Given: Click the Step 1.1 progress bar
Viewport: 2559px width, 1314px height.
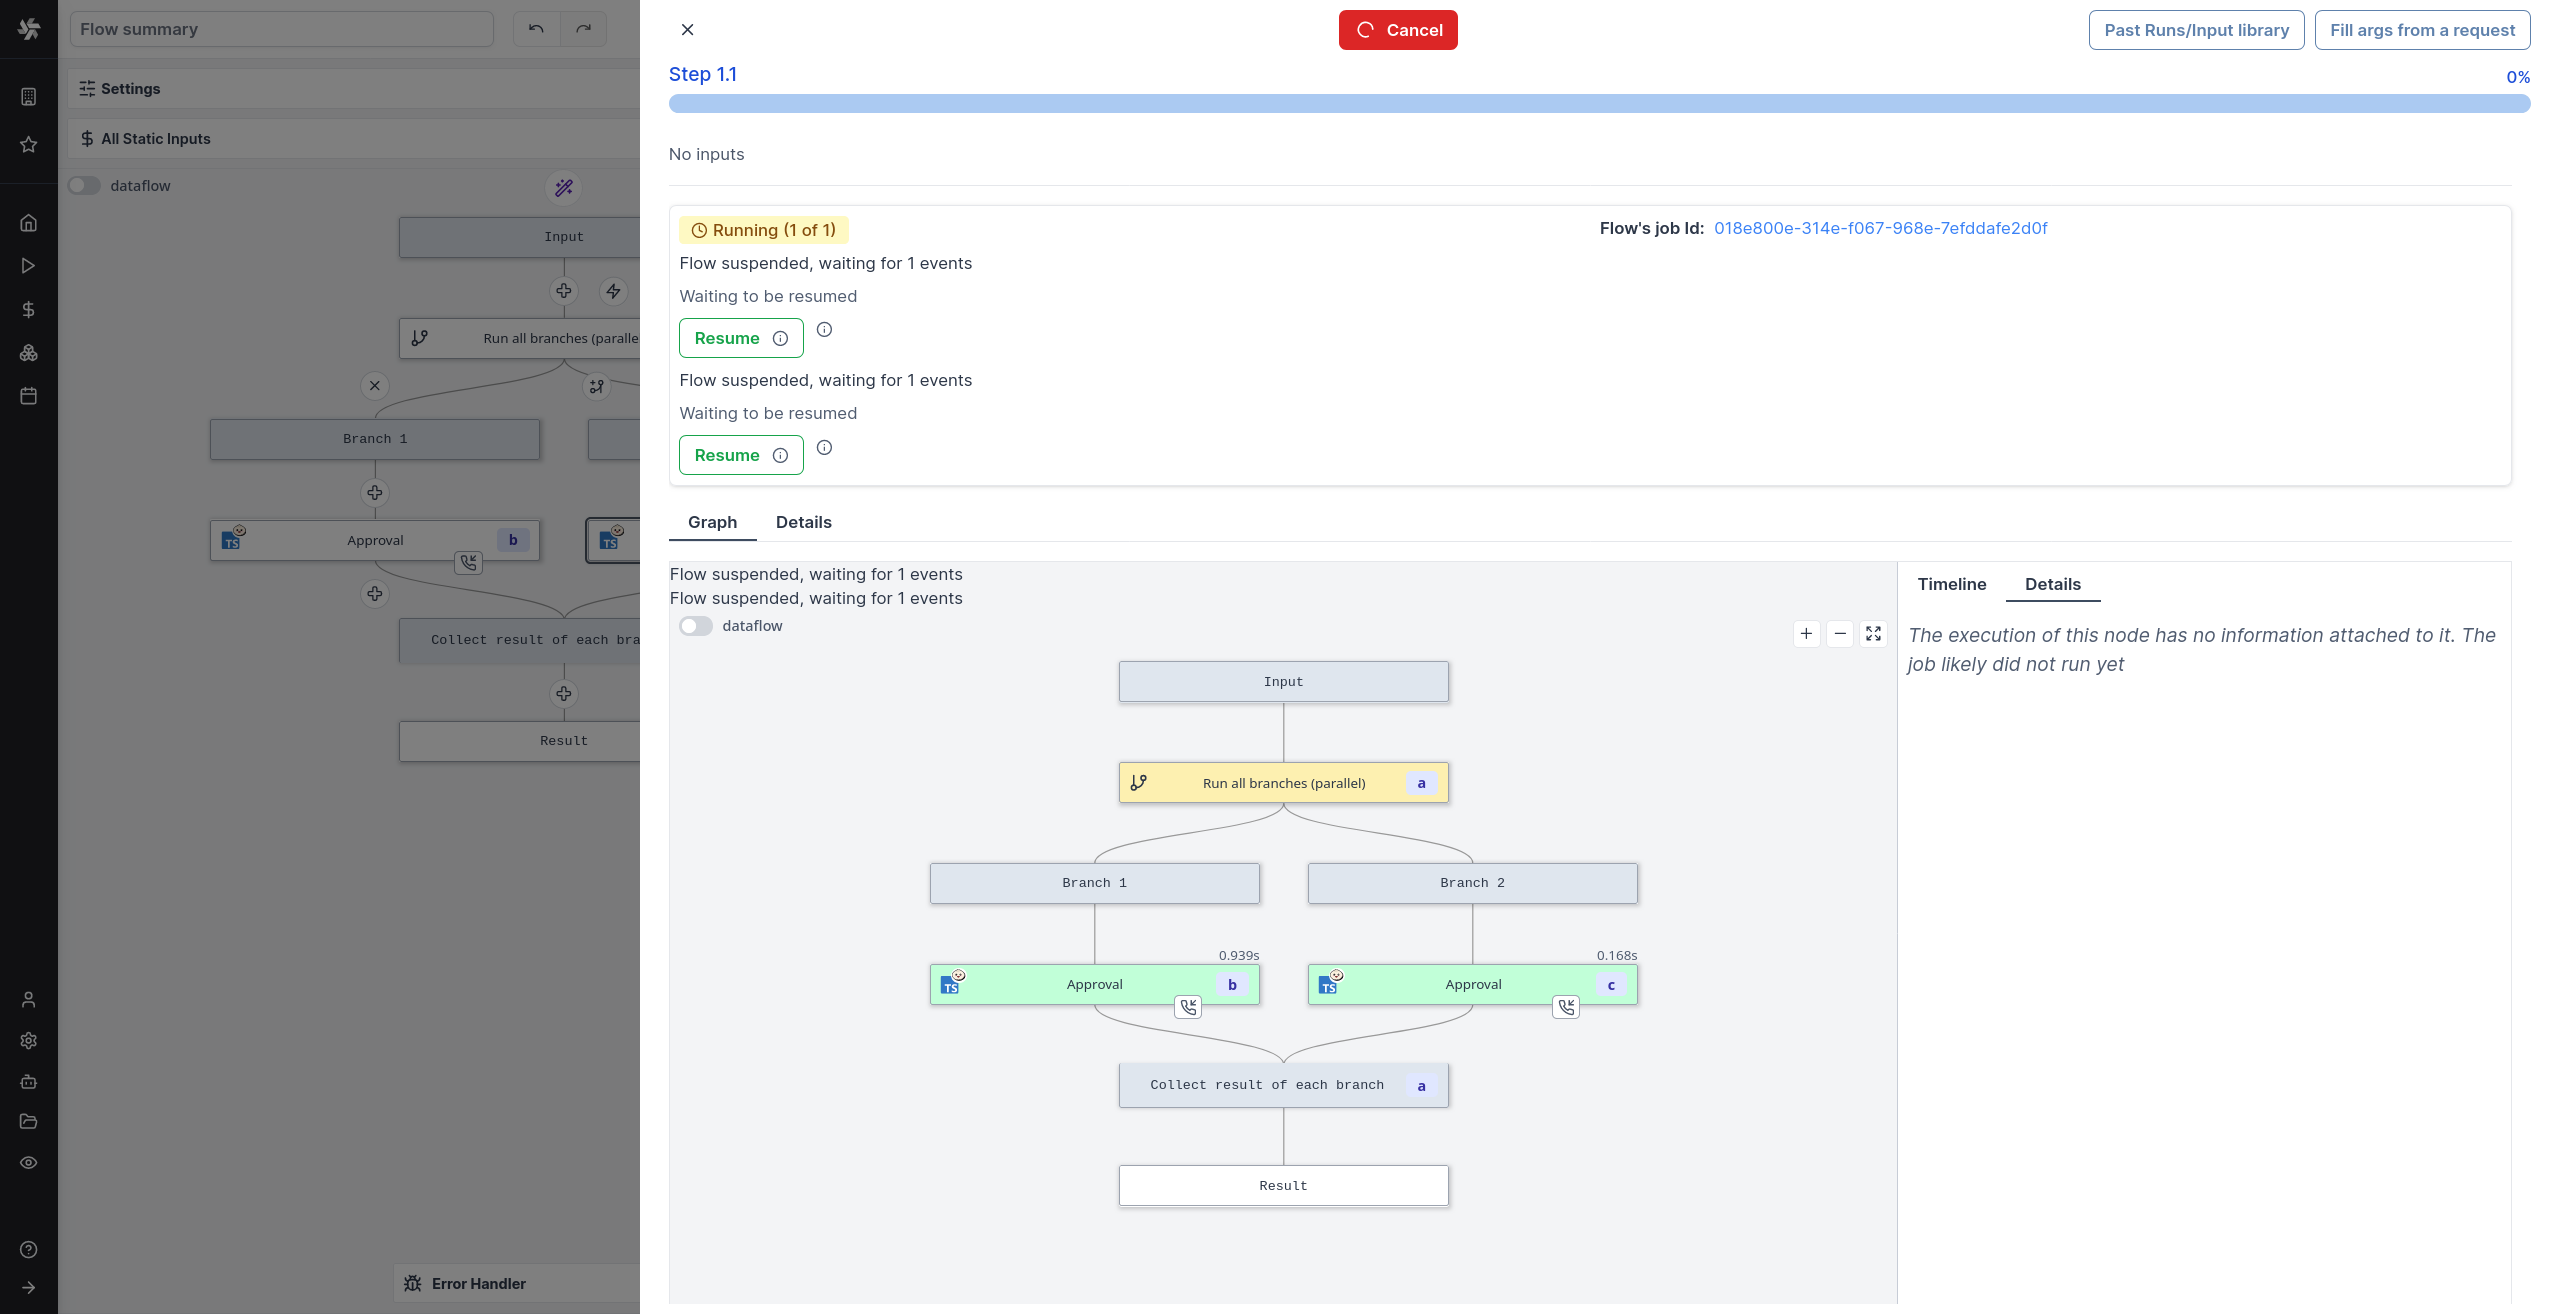Looking at the screenshot, I should click(x=1598, y=104).
